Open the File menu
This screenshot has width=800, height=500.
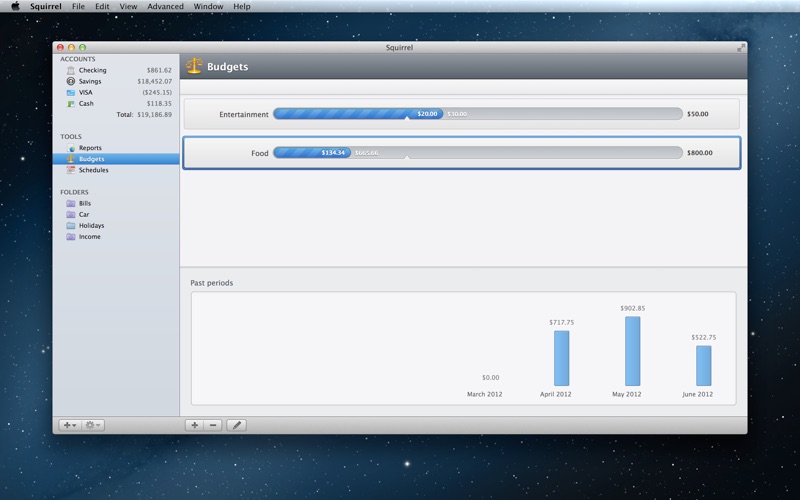(x=78, y=6)
